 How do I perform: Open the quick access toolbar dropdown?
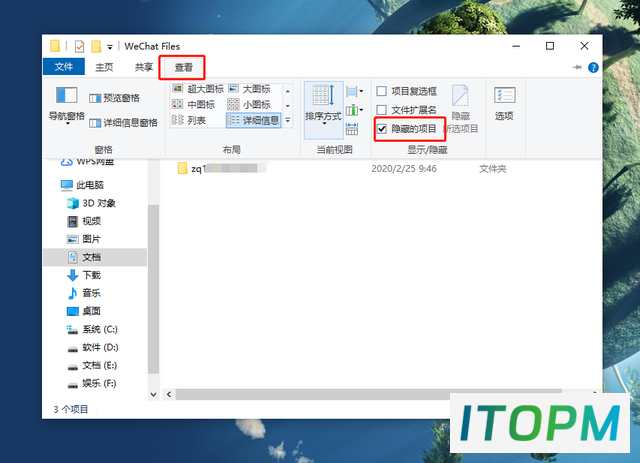[x=110, y=47]
